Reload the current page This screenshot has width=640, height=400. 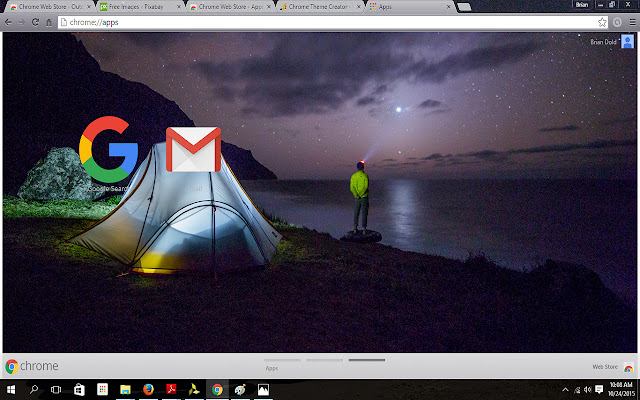[x=36, y=22]
